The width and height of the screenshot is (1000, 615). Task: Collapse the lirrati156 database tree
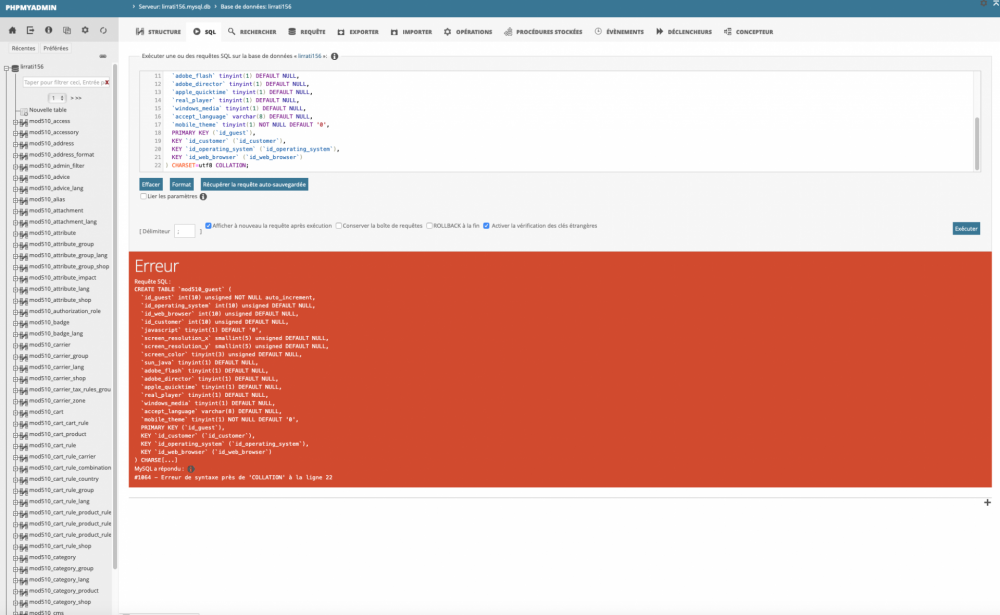6,68
